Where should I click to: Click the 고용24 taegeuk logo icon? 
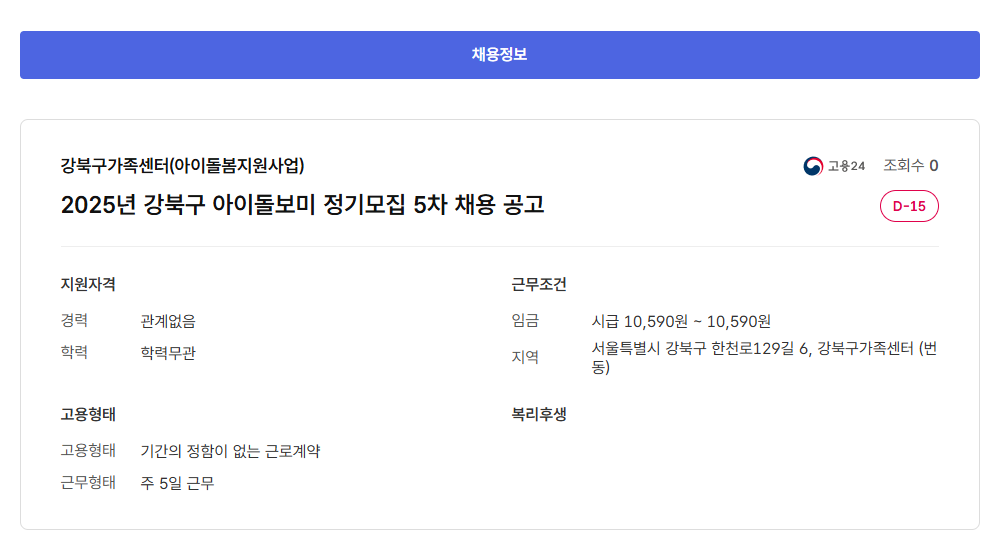click(x=813, y=166)
